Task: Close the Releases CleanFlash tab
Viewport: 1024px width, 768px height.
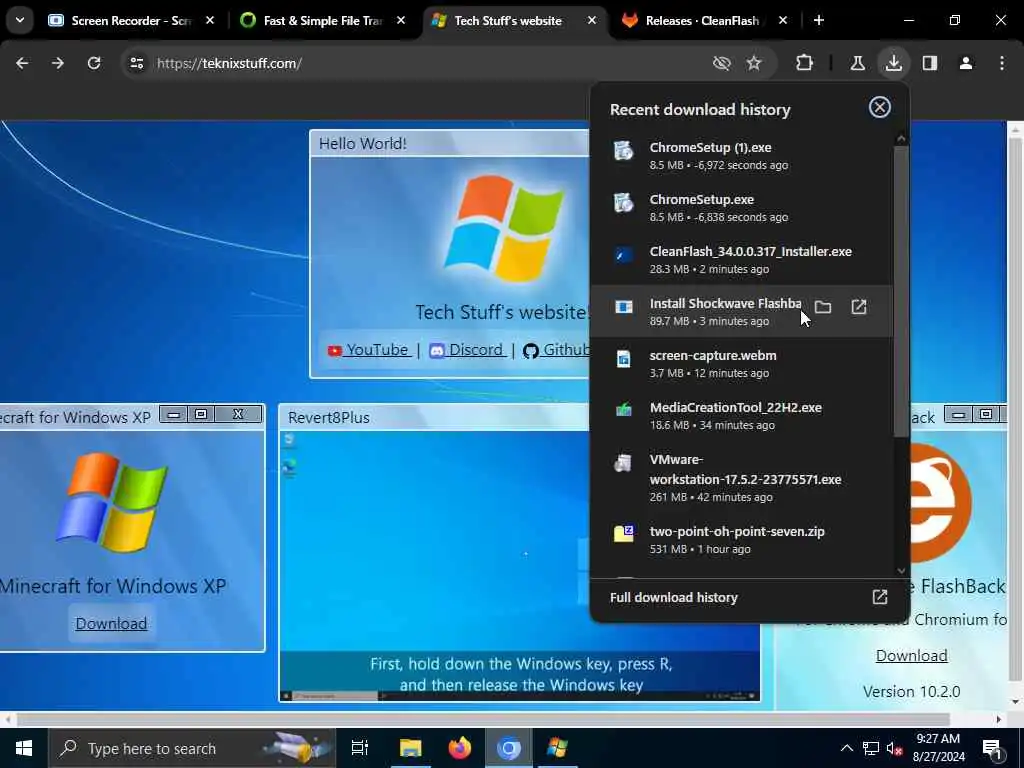Action: click(x=782, y=20)
